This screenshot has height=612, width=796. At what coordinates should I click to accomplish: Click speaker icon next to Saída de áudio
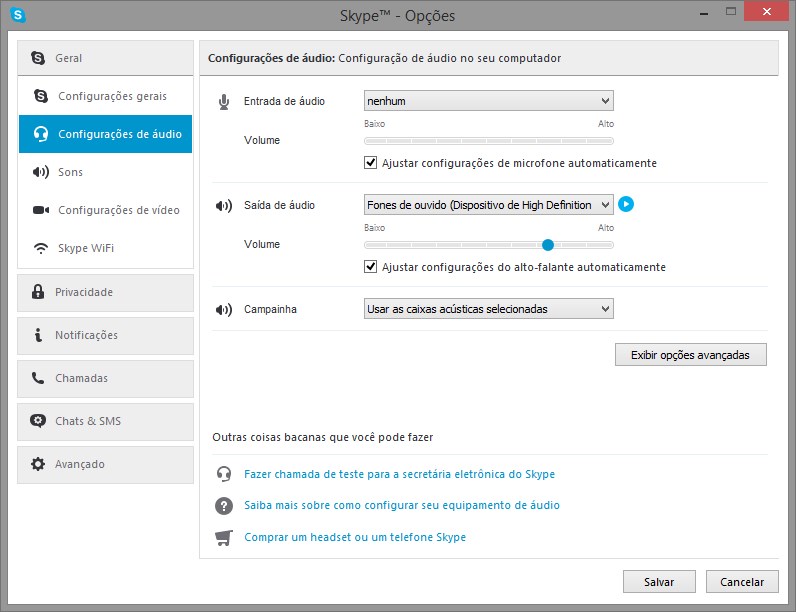(x=224, y=206)
